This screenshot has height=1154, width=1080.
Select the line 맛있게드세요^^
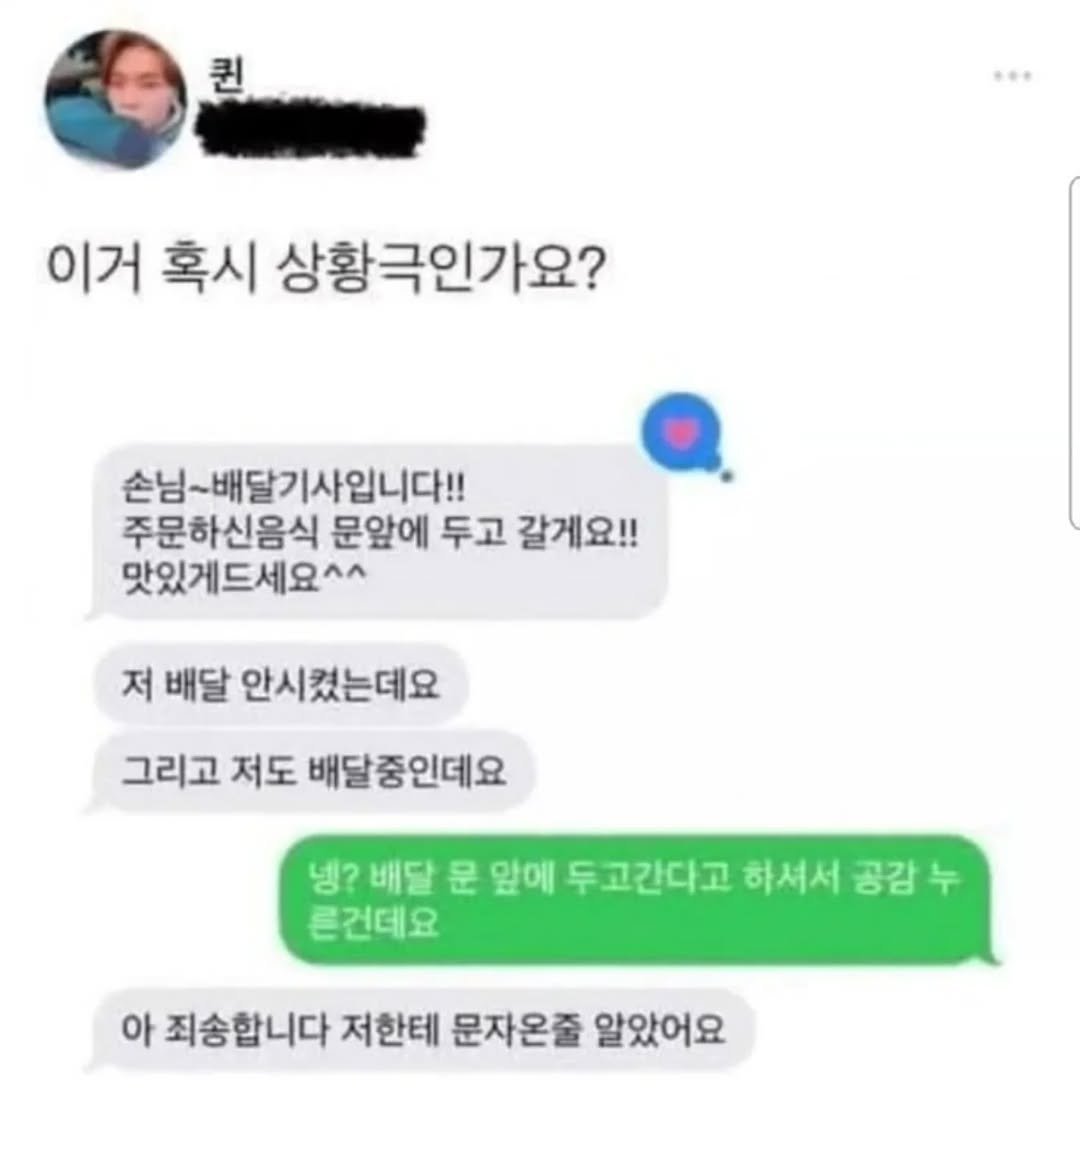[x=243, y=576]
